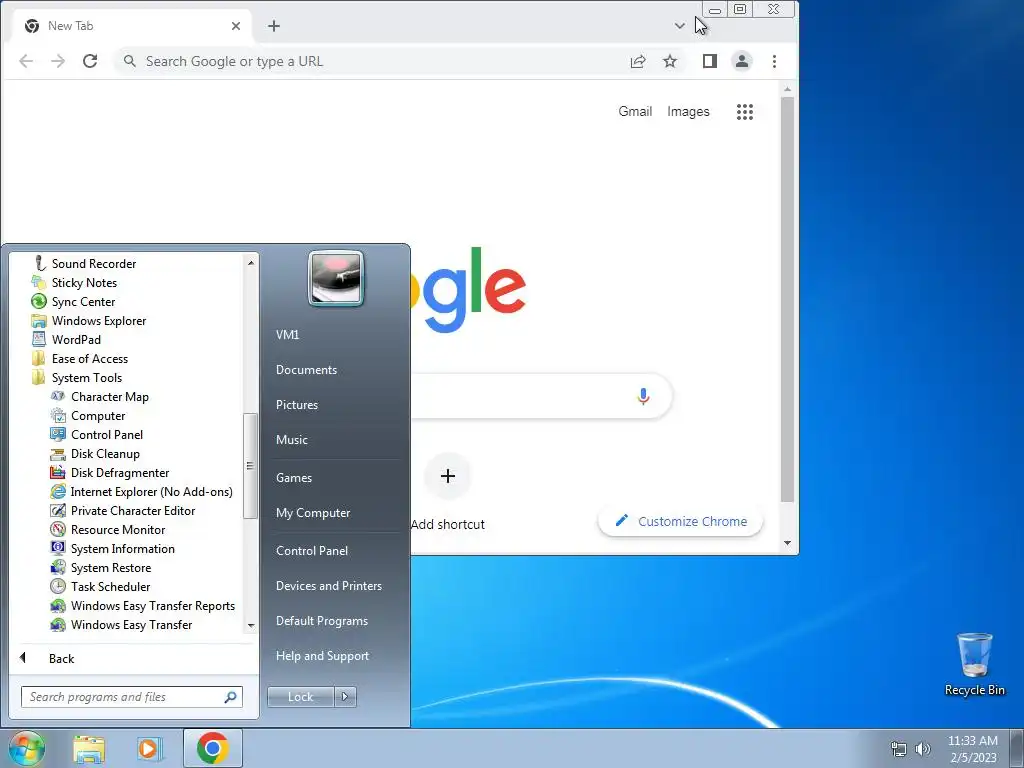
Task: Open Devices and Printers
Action: point(328,586)
